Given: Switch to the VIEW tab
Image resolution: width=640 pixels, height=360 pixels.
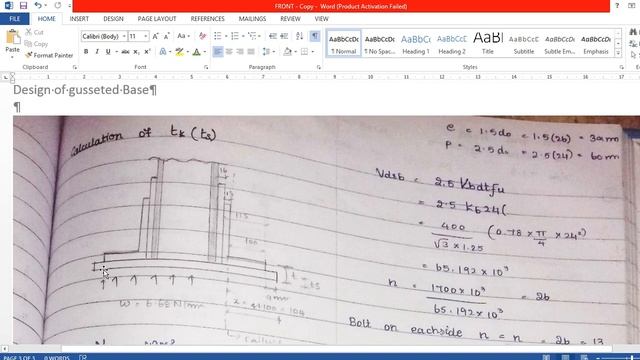Looking at the screenshot, I should (321, 19).
